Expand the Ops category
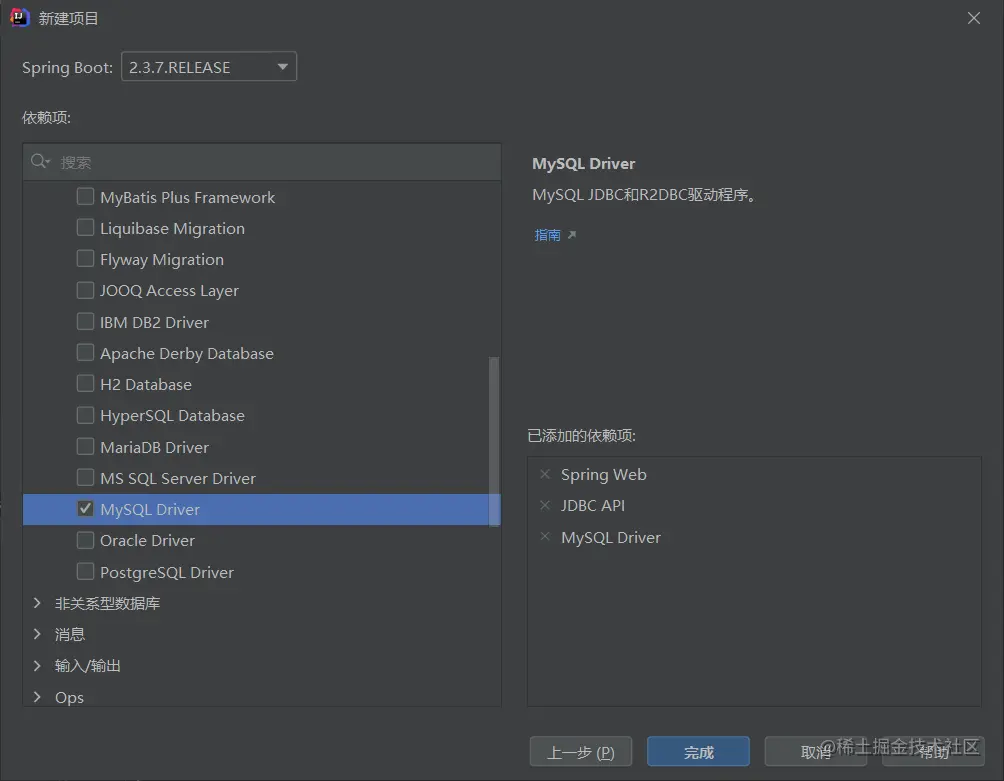The image size is (1004, 781). [x=37, y=696]
